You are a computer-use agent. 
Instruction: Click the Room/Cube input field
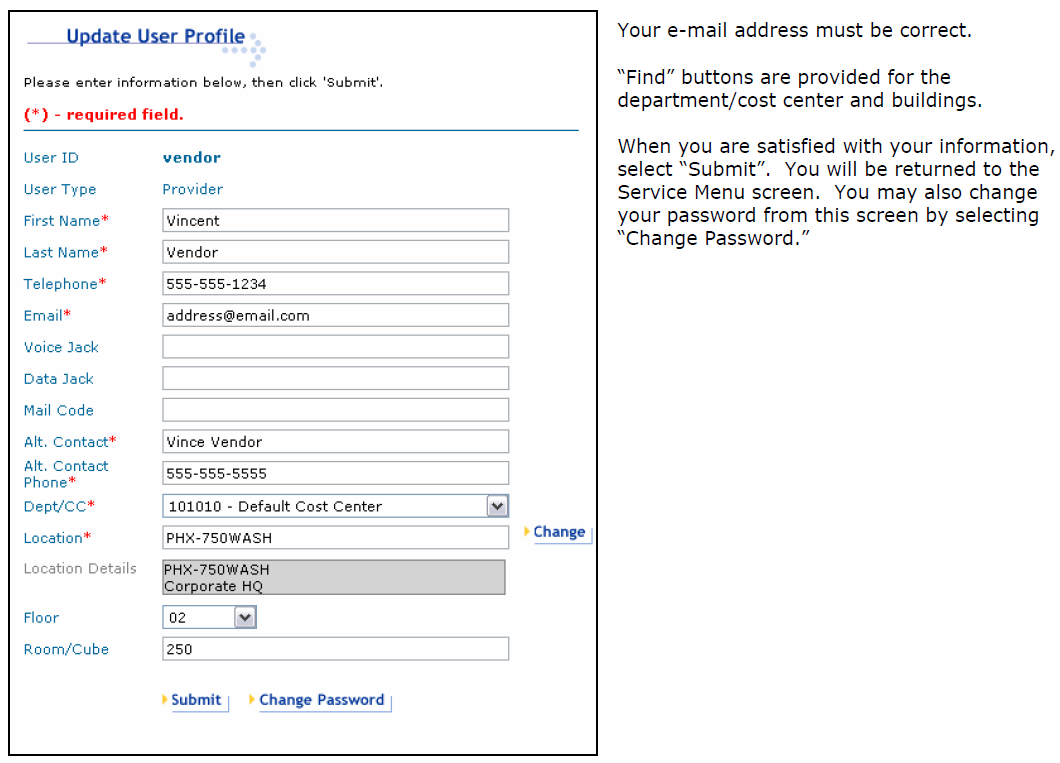pyautogui.click(x=335, y=649)
